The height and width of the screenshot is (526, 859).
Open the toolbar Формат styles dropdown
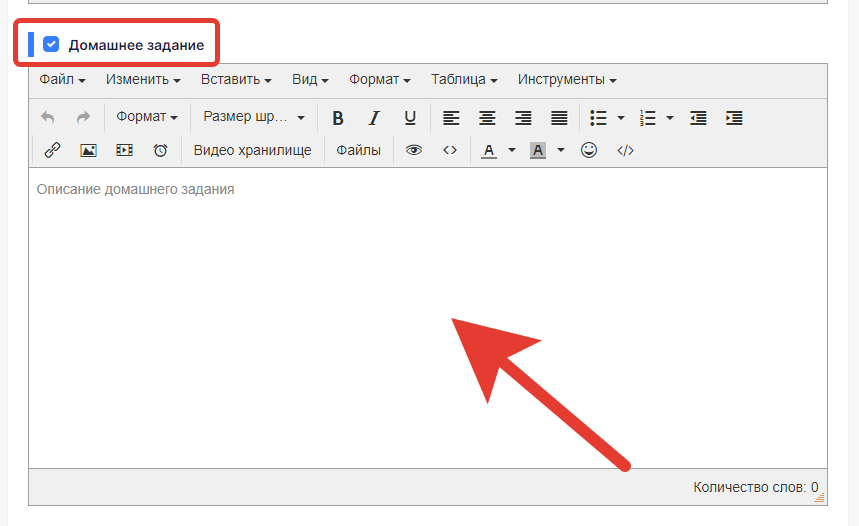coord(147,117)
